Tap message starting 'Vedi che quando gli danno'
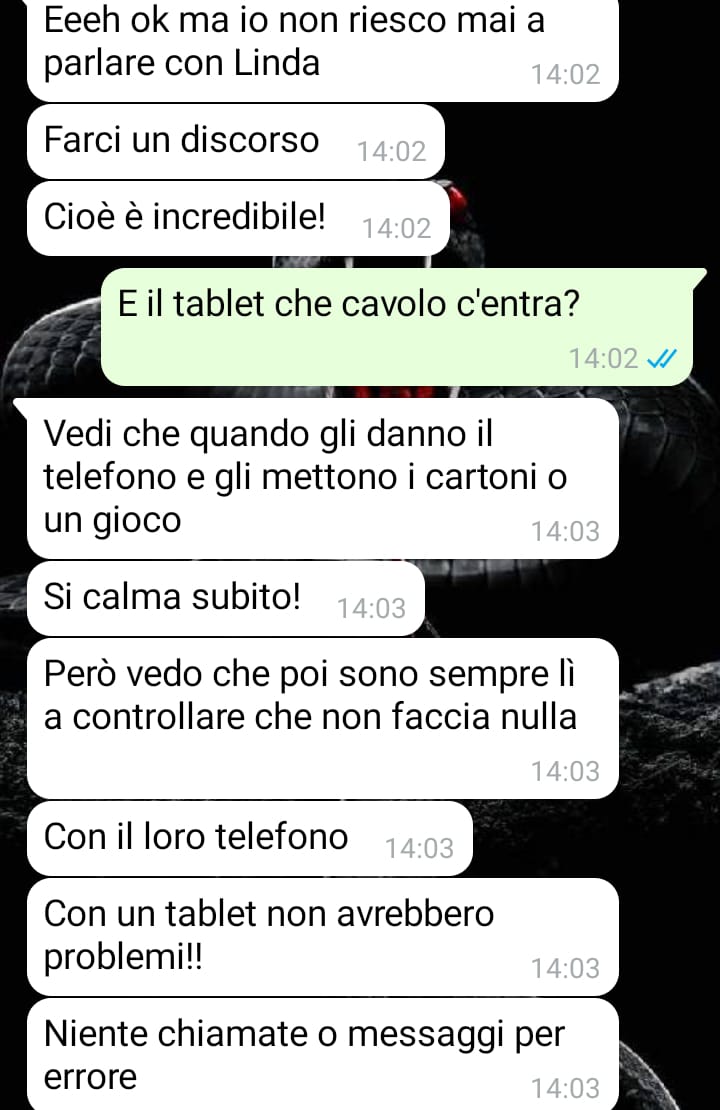Image resolution: width=720 pixels, height=1110 pixels. tap(323, 479)
